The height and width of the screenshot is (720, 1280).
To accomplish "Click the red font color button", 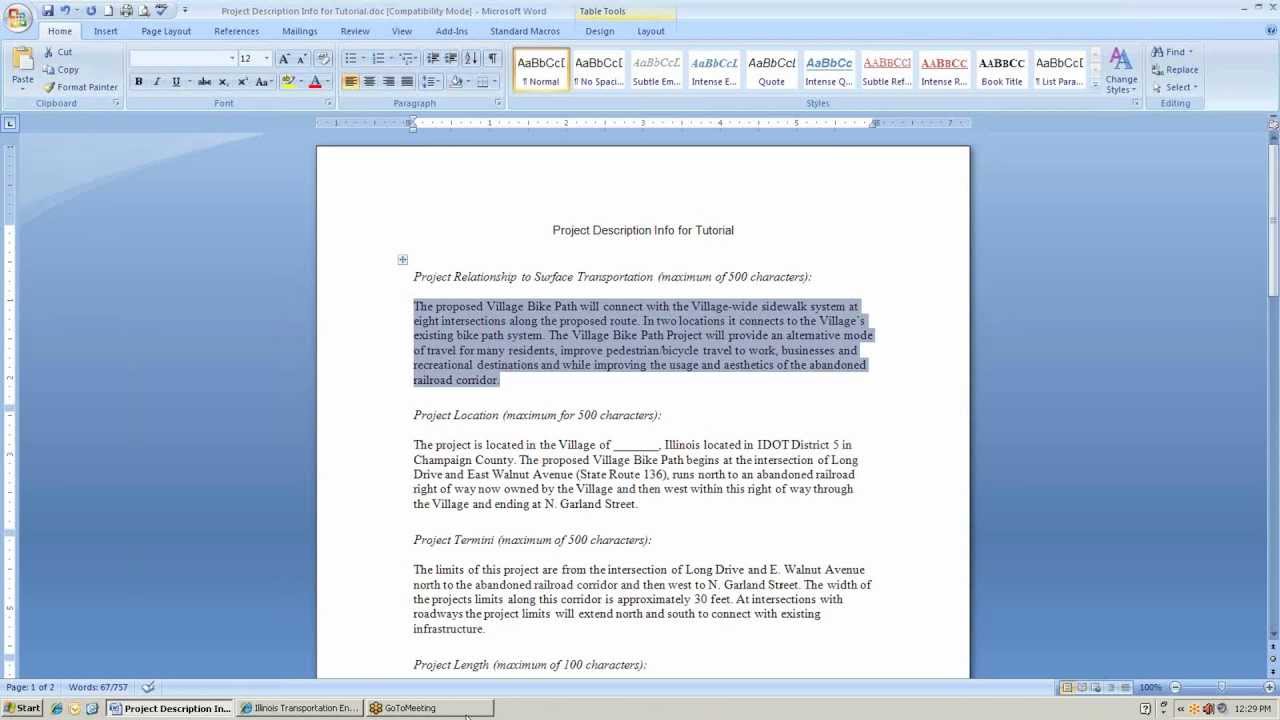I will pyautogui.click(x=315, y=82).
